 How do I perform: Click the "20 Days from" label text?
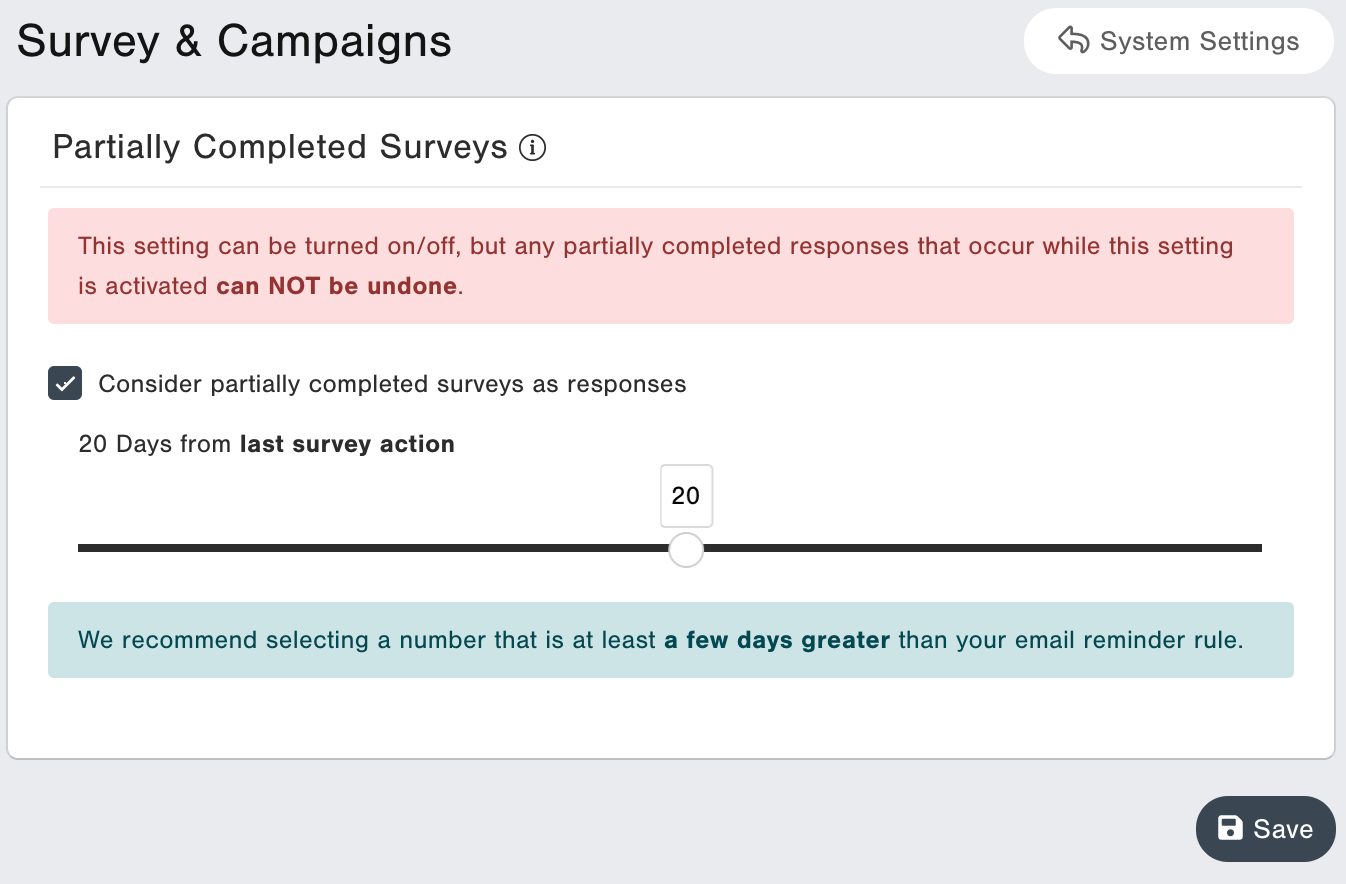(156, 444)
